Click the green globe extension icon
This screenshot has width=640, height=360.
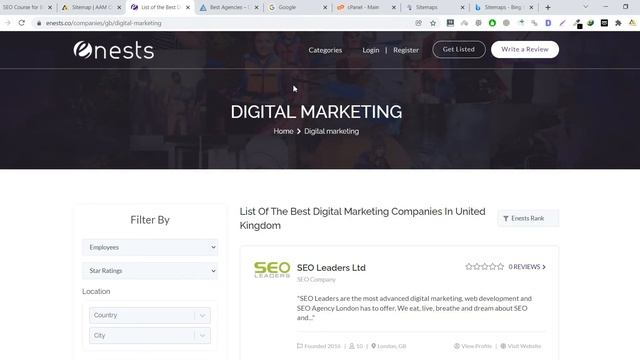point(591,23)
